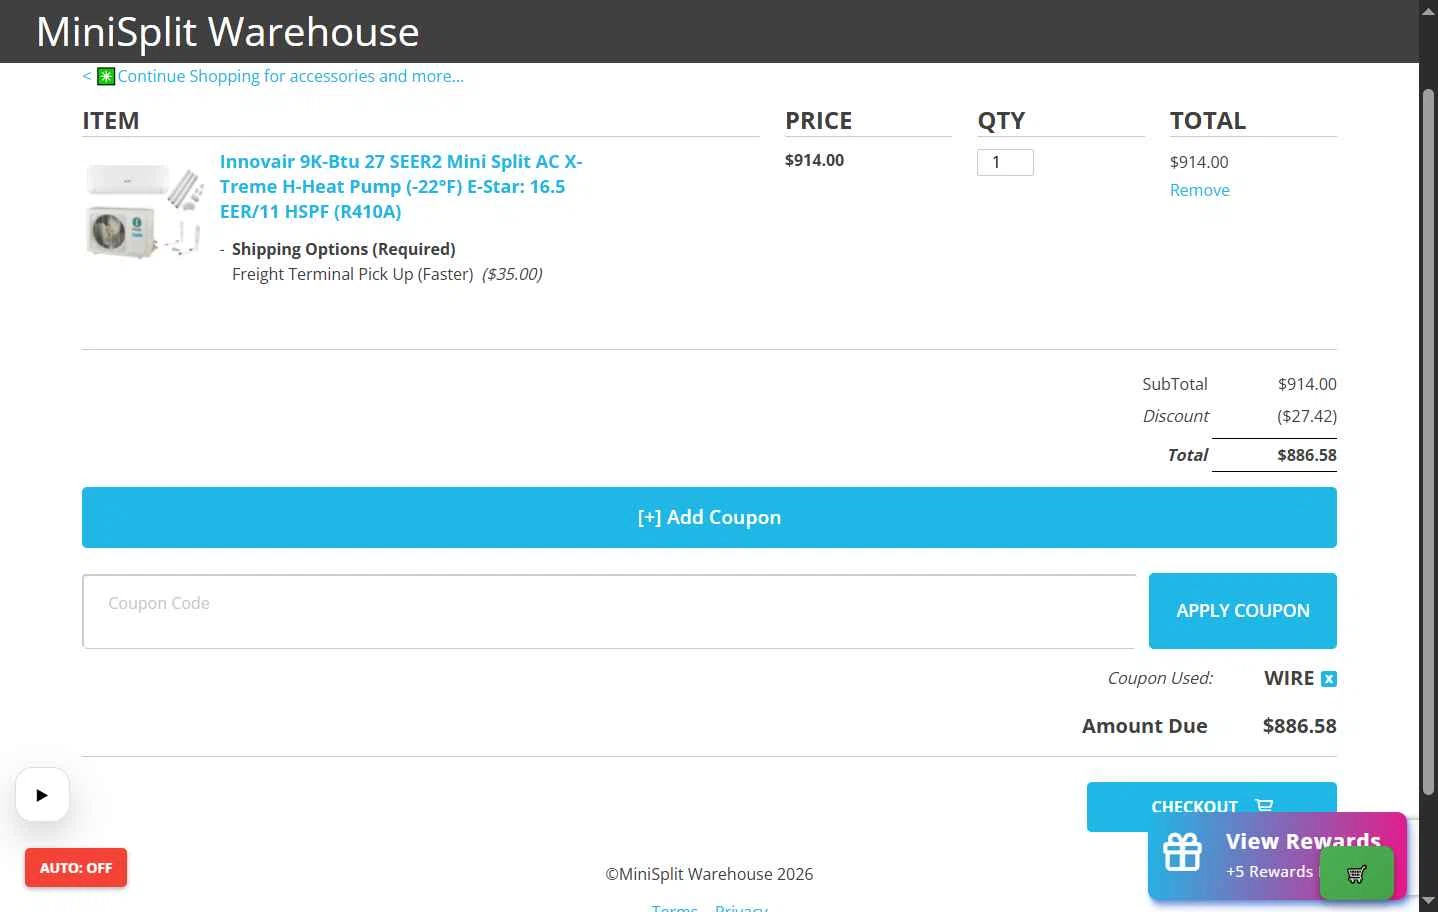Click the Amount Due value $886.58
Viewport: 1438px width, 912px height.
point(1299,726)
